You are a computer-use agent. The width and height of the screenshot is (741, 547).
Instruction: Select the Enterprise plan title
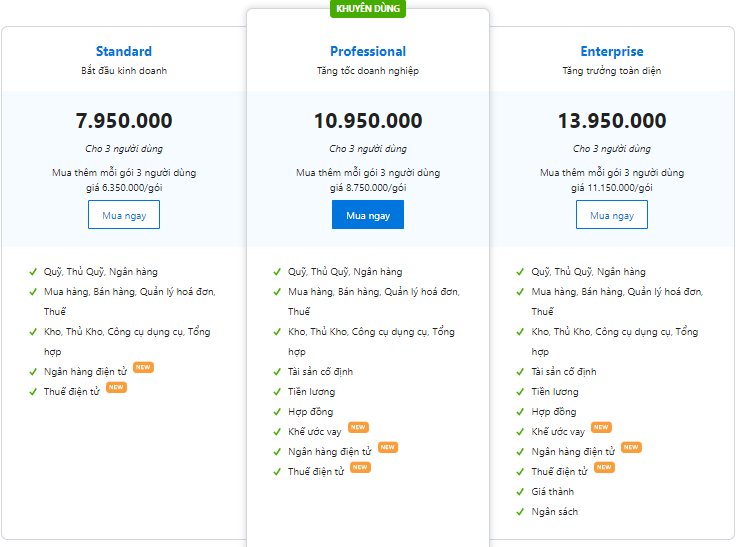click(612, 51)
